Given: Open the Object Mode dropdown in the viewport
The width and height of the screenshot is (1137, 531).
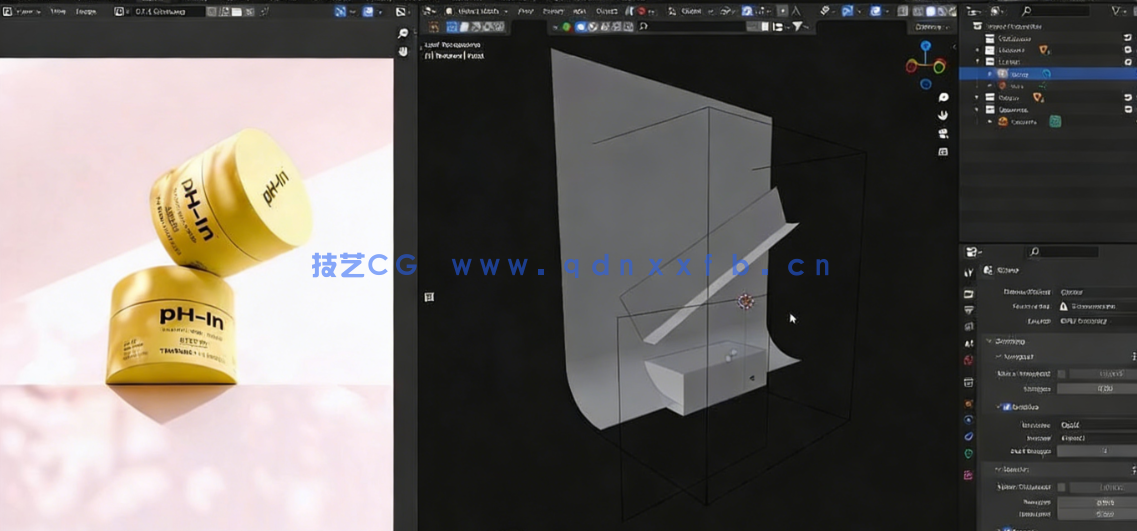Looking at the screenshot, I should (476, 11).
